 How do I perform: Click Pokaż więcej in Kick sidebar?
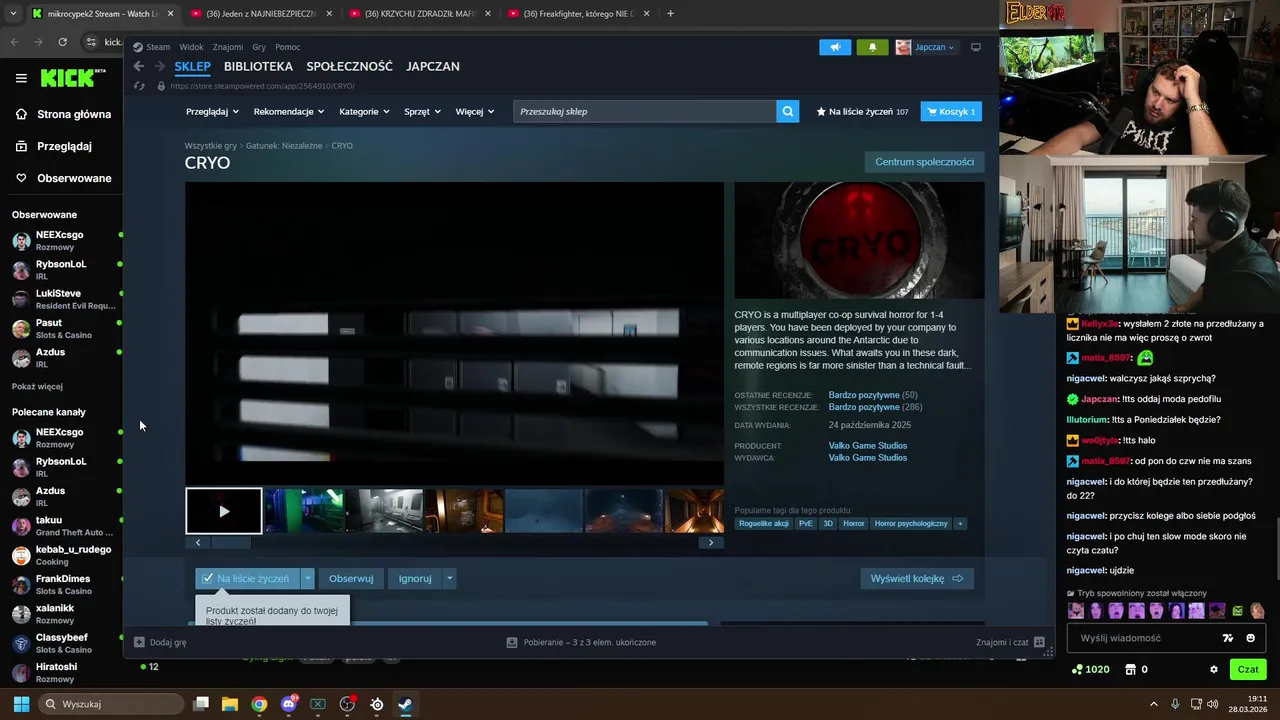tap(37, 386)
